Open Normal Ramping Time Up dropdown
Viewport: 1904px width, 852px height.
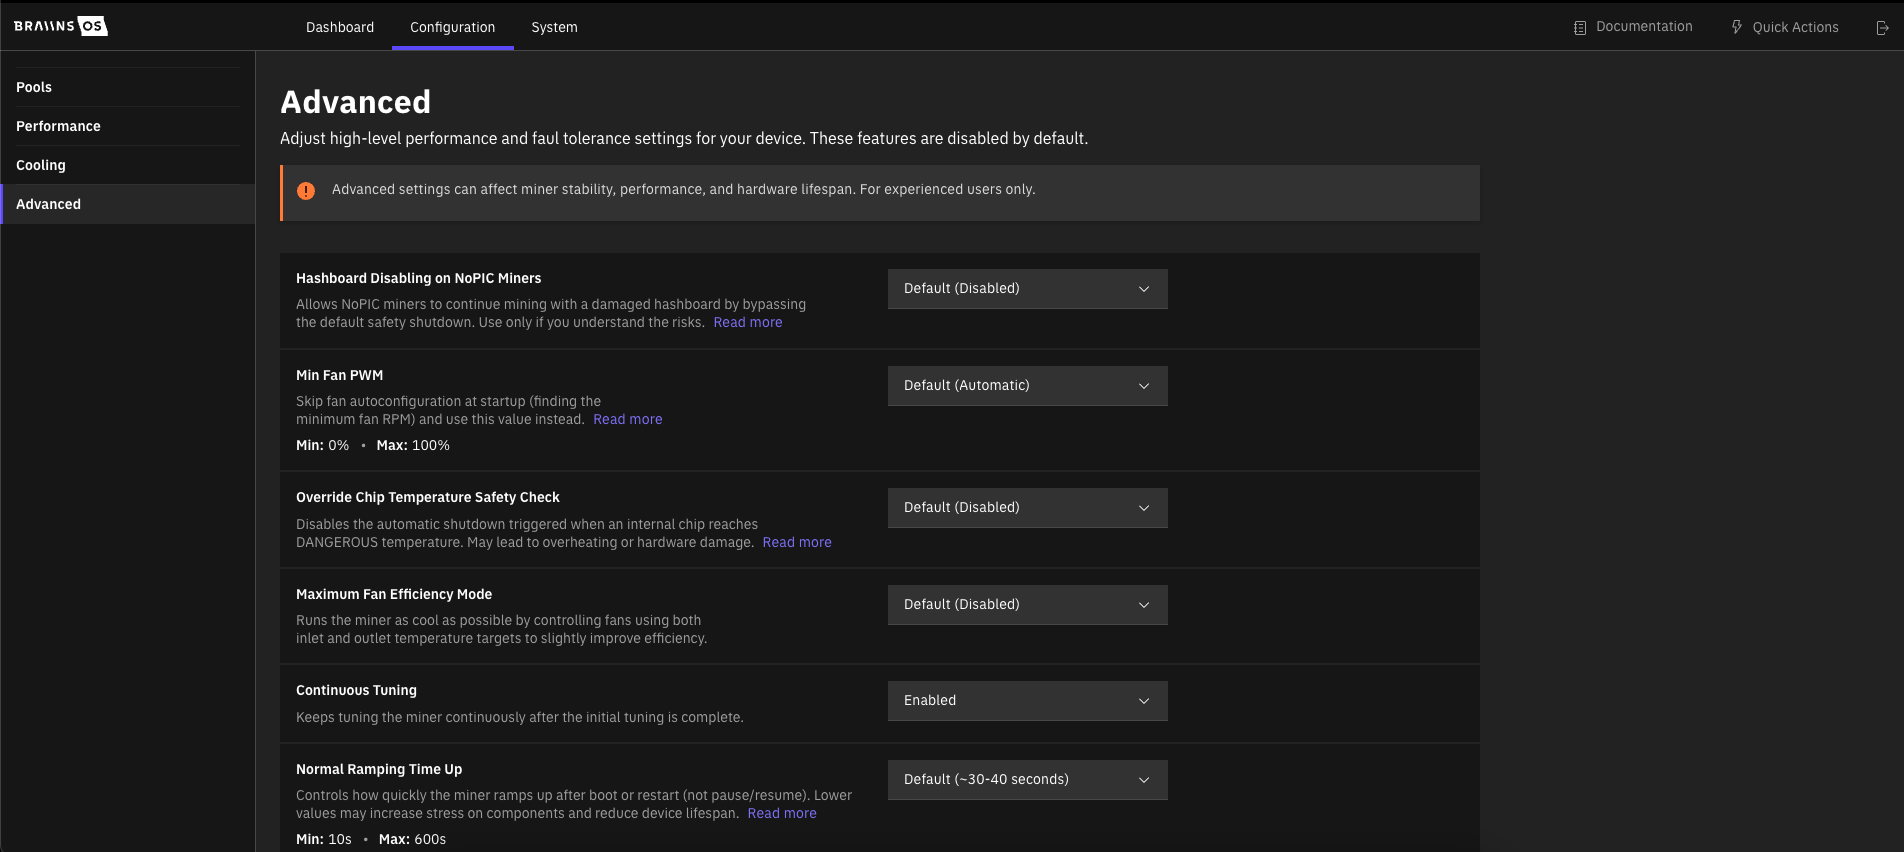click(1027, 780)
